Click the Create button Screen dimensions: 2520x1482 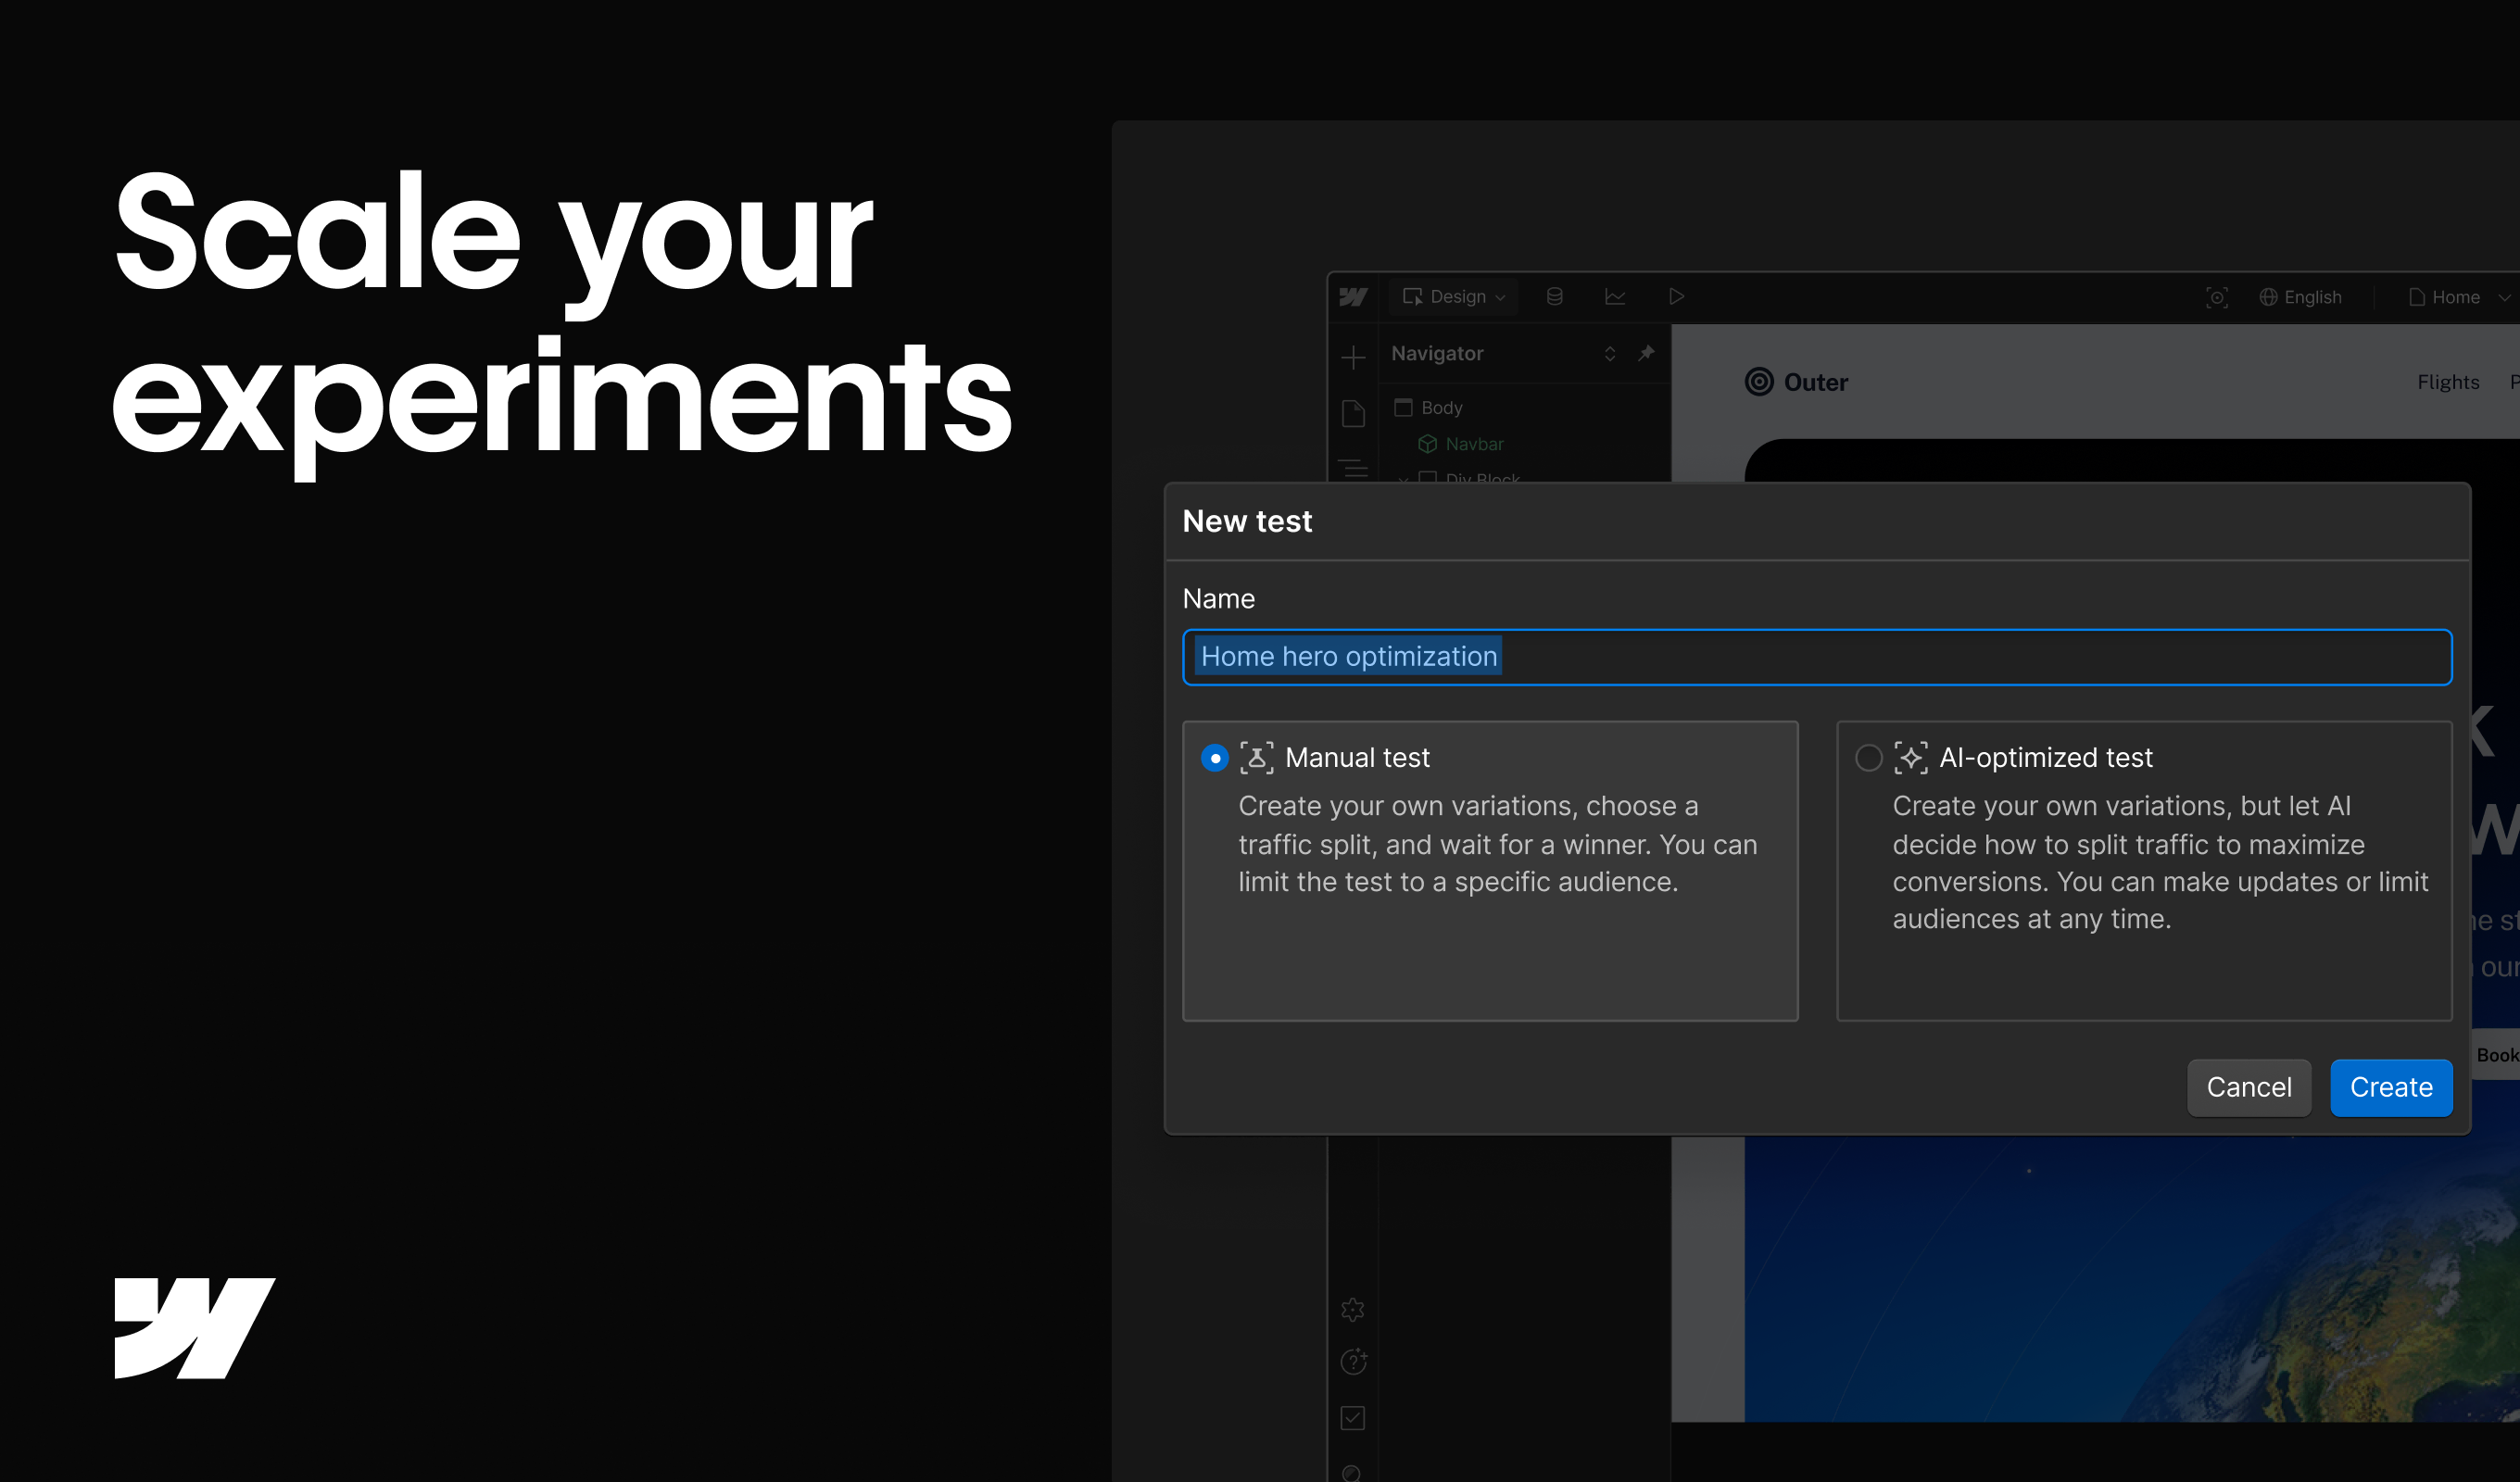pos(2390,1087)
